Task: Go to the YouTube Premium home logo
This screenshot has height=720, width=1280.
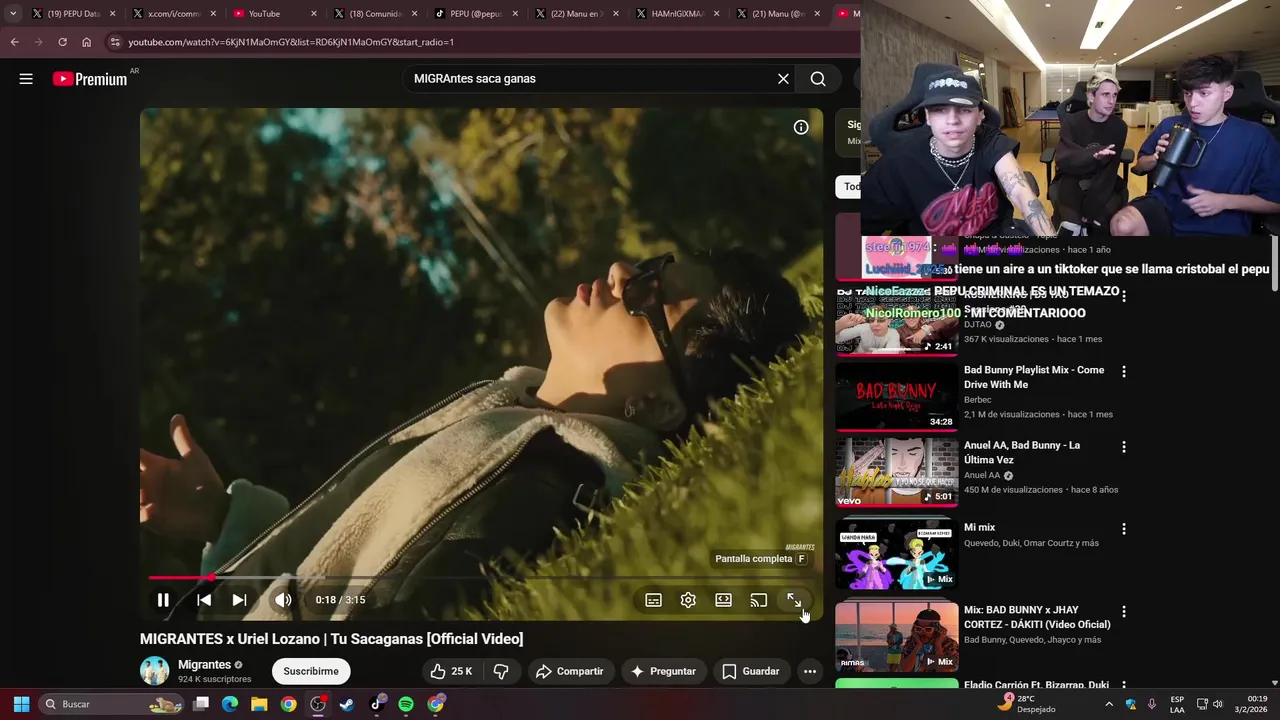Action: [x=90, y=79]
